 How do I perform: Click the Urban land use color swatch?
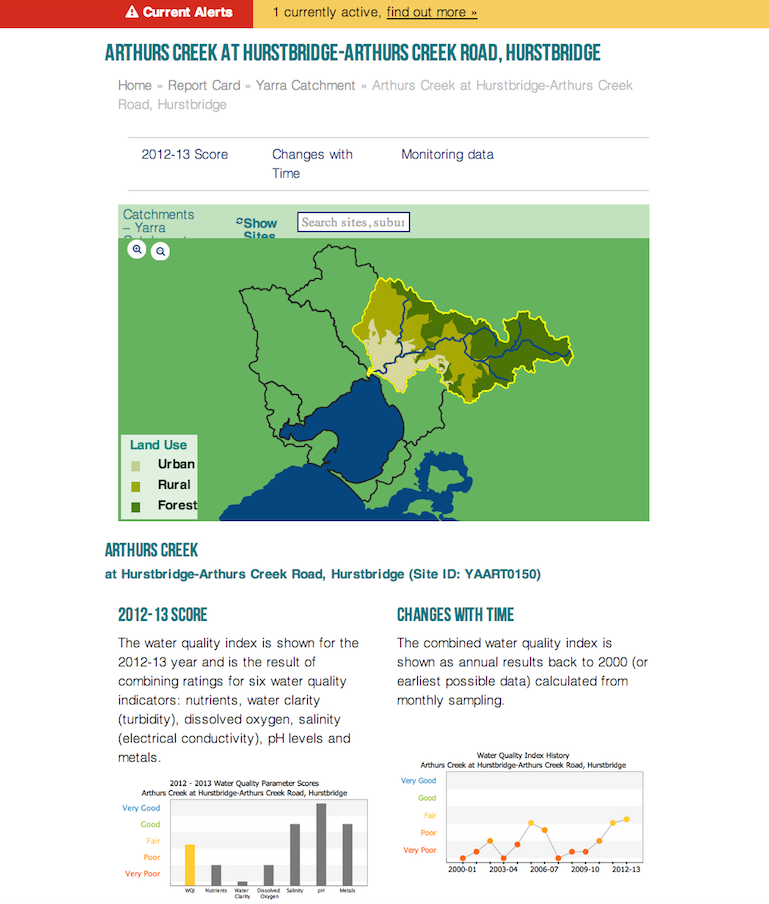tap(136, 466)
